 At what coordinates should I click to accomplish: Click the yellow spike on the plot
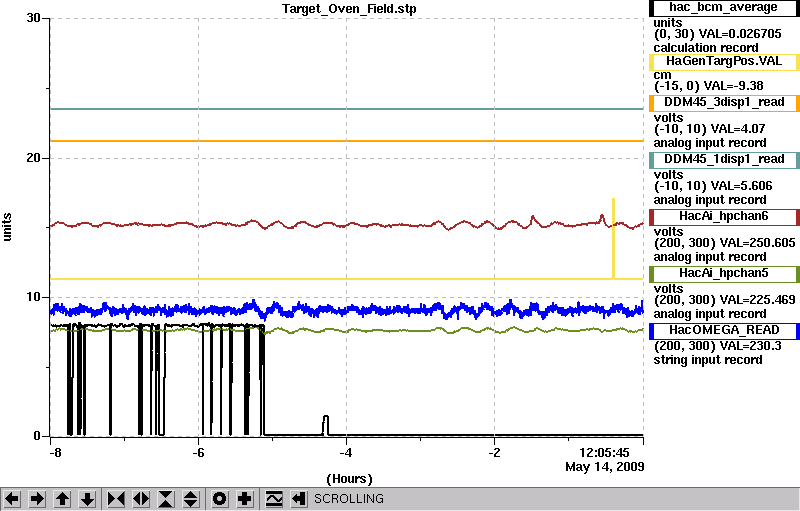(613, 238)
